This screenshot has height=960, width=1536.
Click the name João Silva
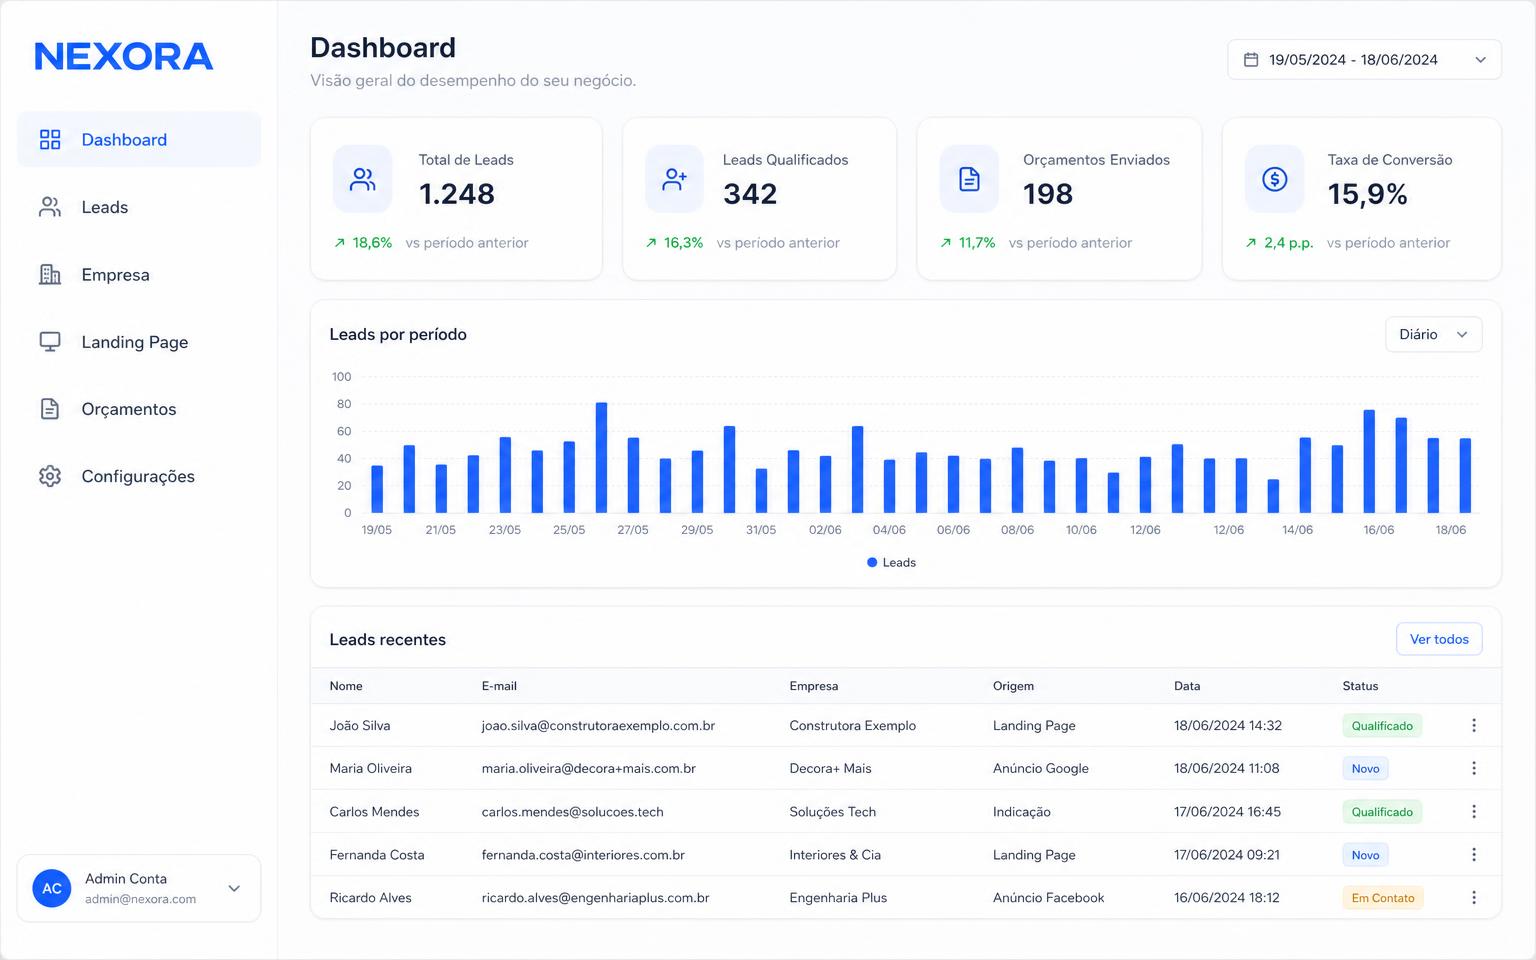[360, 725]
